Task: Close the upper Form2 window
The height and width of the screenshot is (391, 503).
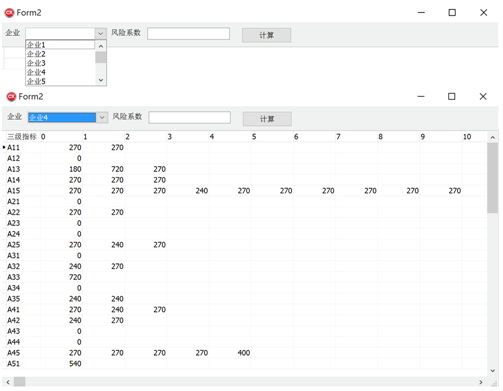Action: (483, 13)
